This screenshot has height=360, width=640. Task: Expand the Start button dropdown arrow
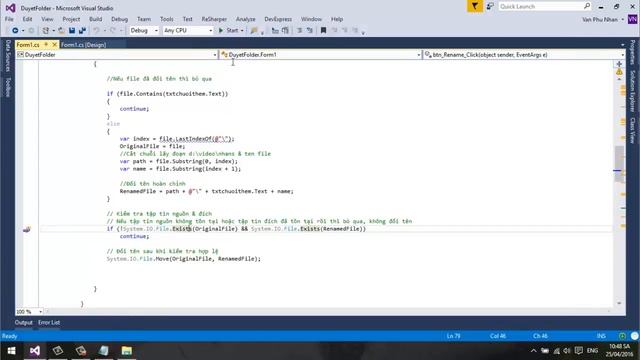click(x=242, y=31)
